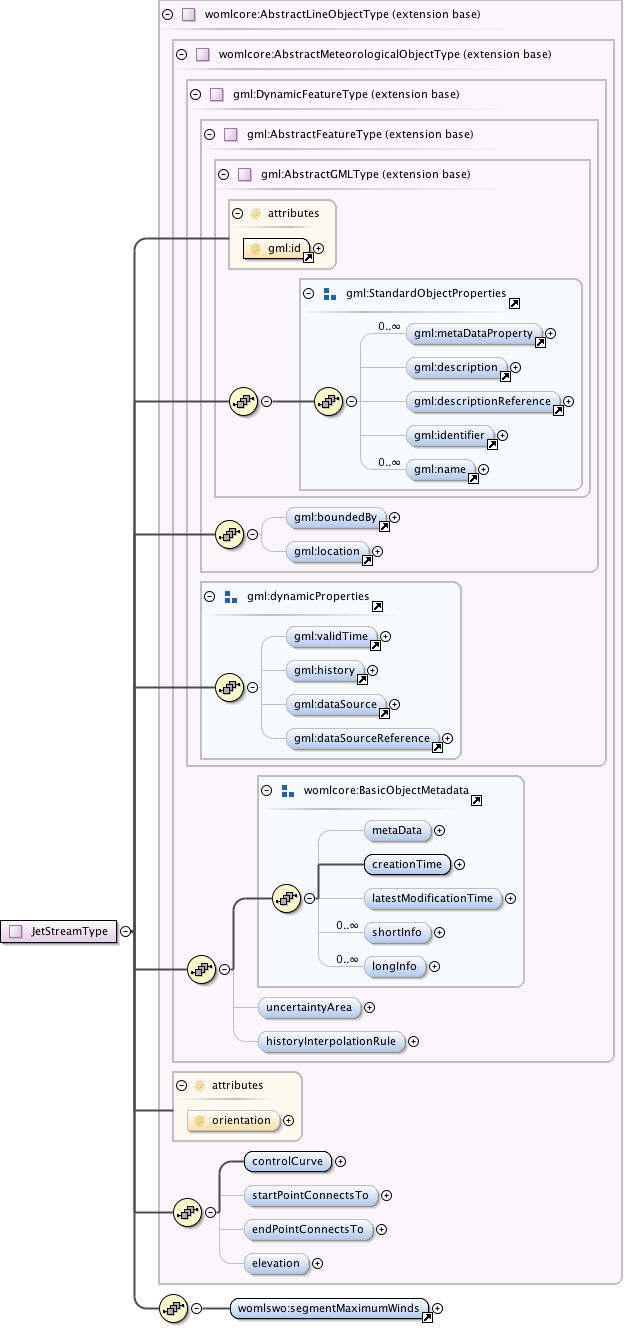Expand gml:dataSourceReference element
Viewport: 624px width, 1328px height.
click(x=447, y=739)
